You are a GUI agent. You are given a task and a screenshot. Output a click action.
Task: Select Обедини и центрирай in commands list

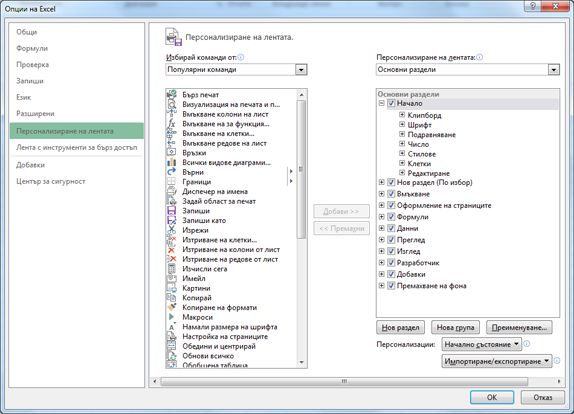tap(219, 346)
